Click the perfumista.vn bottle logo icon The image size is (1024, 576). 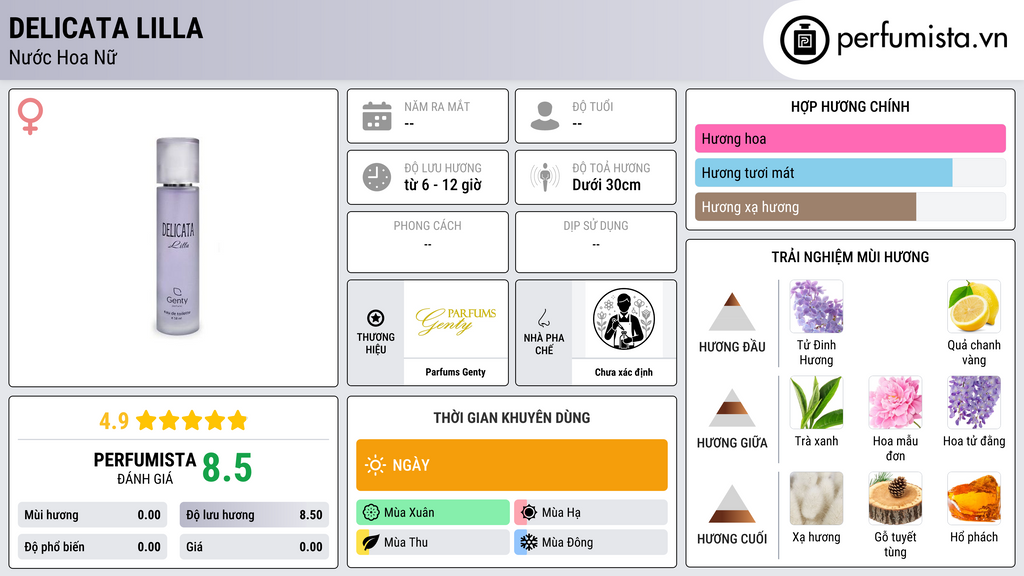click(x=805, y=40)
